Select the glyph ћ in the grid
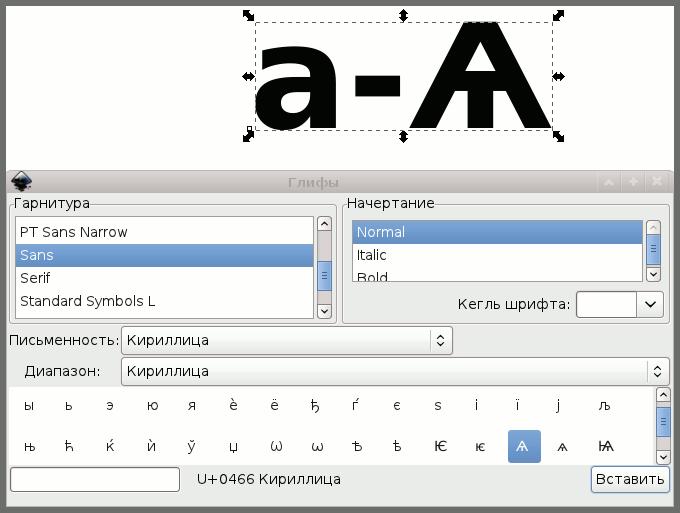The width and height of the screenshot is (680, 513). (69, 446)
